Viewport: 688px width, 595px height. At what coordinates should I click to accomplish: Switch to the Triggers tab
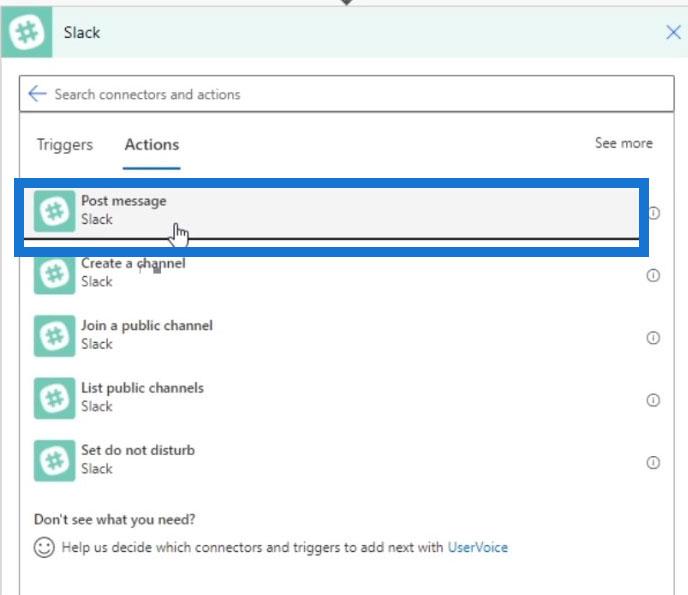(65, 144)
